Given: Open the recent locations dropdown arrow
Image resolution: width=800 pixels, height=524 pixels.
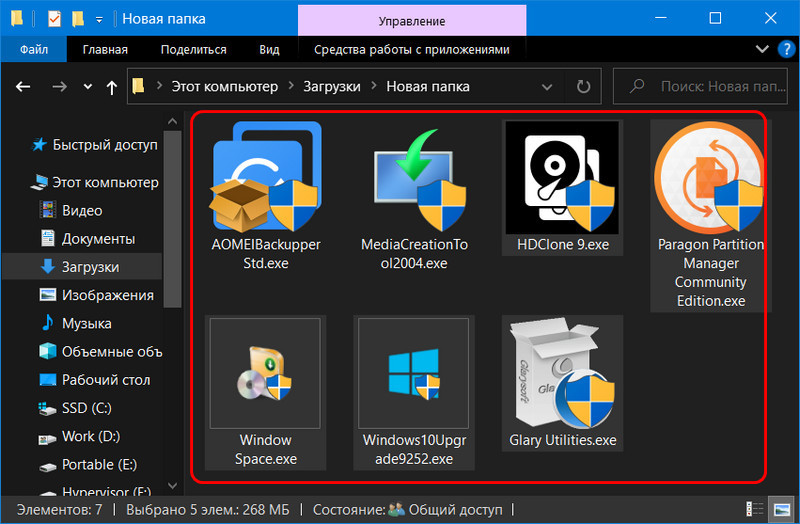Looking at the screenshot, I should click(88, 87).
